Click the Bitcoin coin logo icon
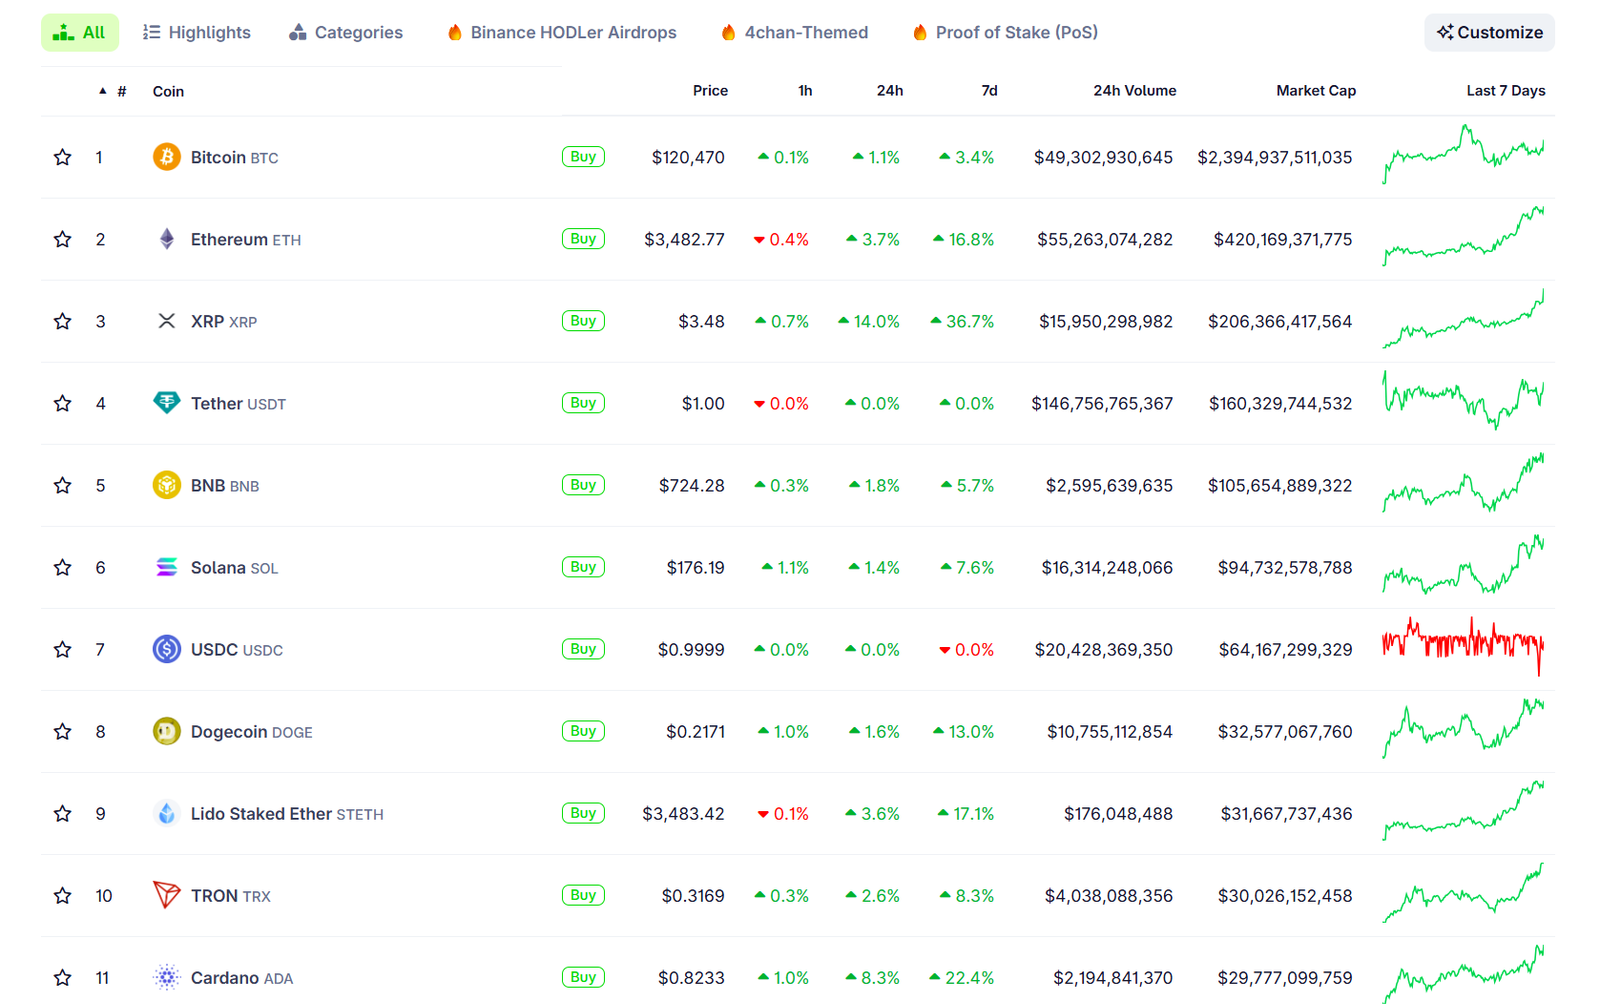The width and height of the screenshot is (1600, 1004). pyautogui.click(x=166, y=157)
